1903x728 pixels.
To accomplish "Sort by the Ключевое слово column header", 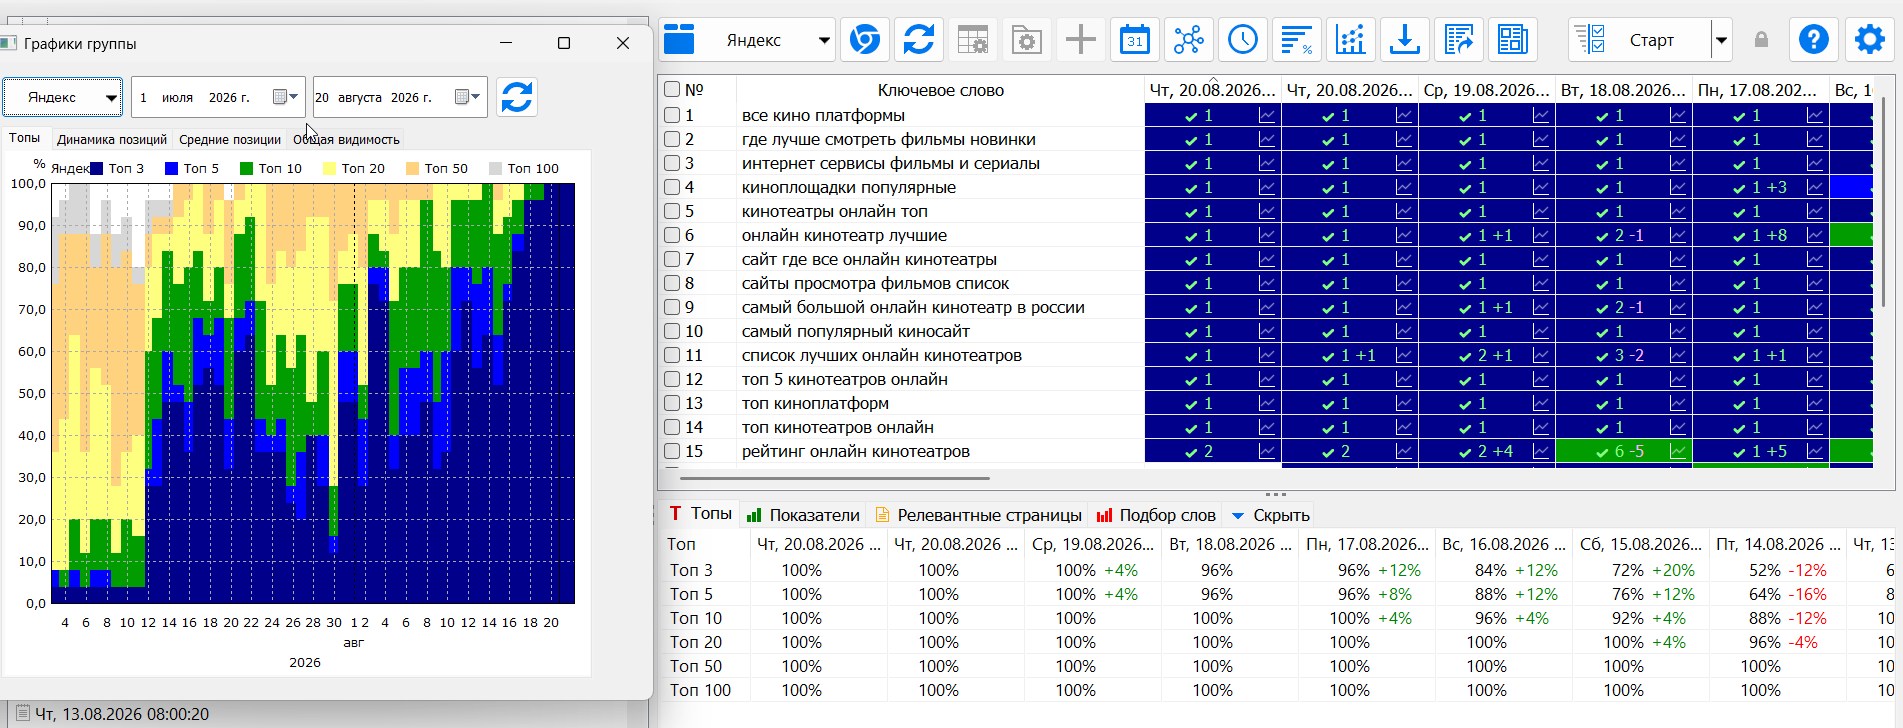I will [x=940, y=90].
